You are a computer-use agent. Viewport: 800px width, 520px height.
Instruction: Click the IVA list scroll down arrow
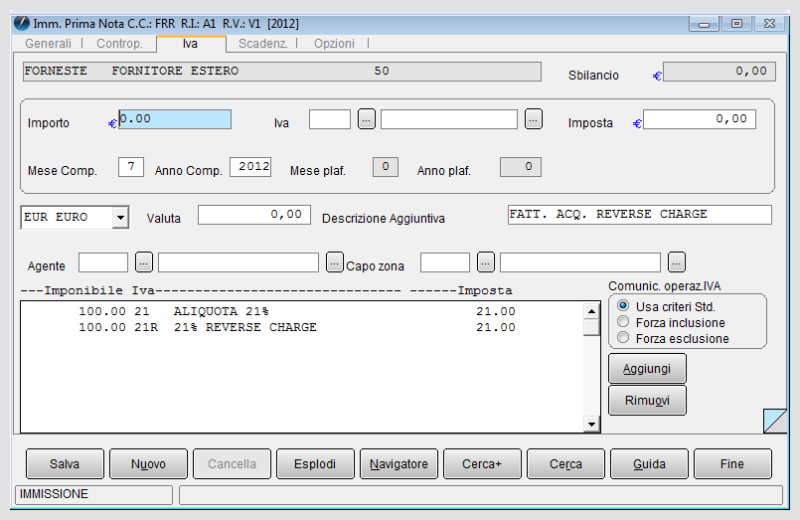591,424
